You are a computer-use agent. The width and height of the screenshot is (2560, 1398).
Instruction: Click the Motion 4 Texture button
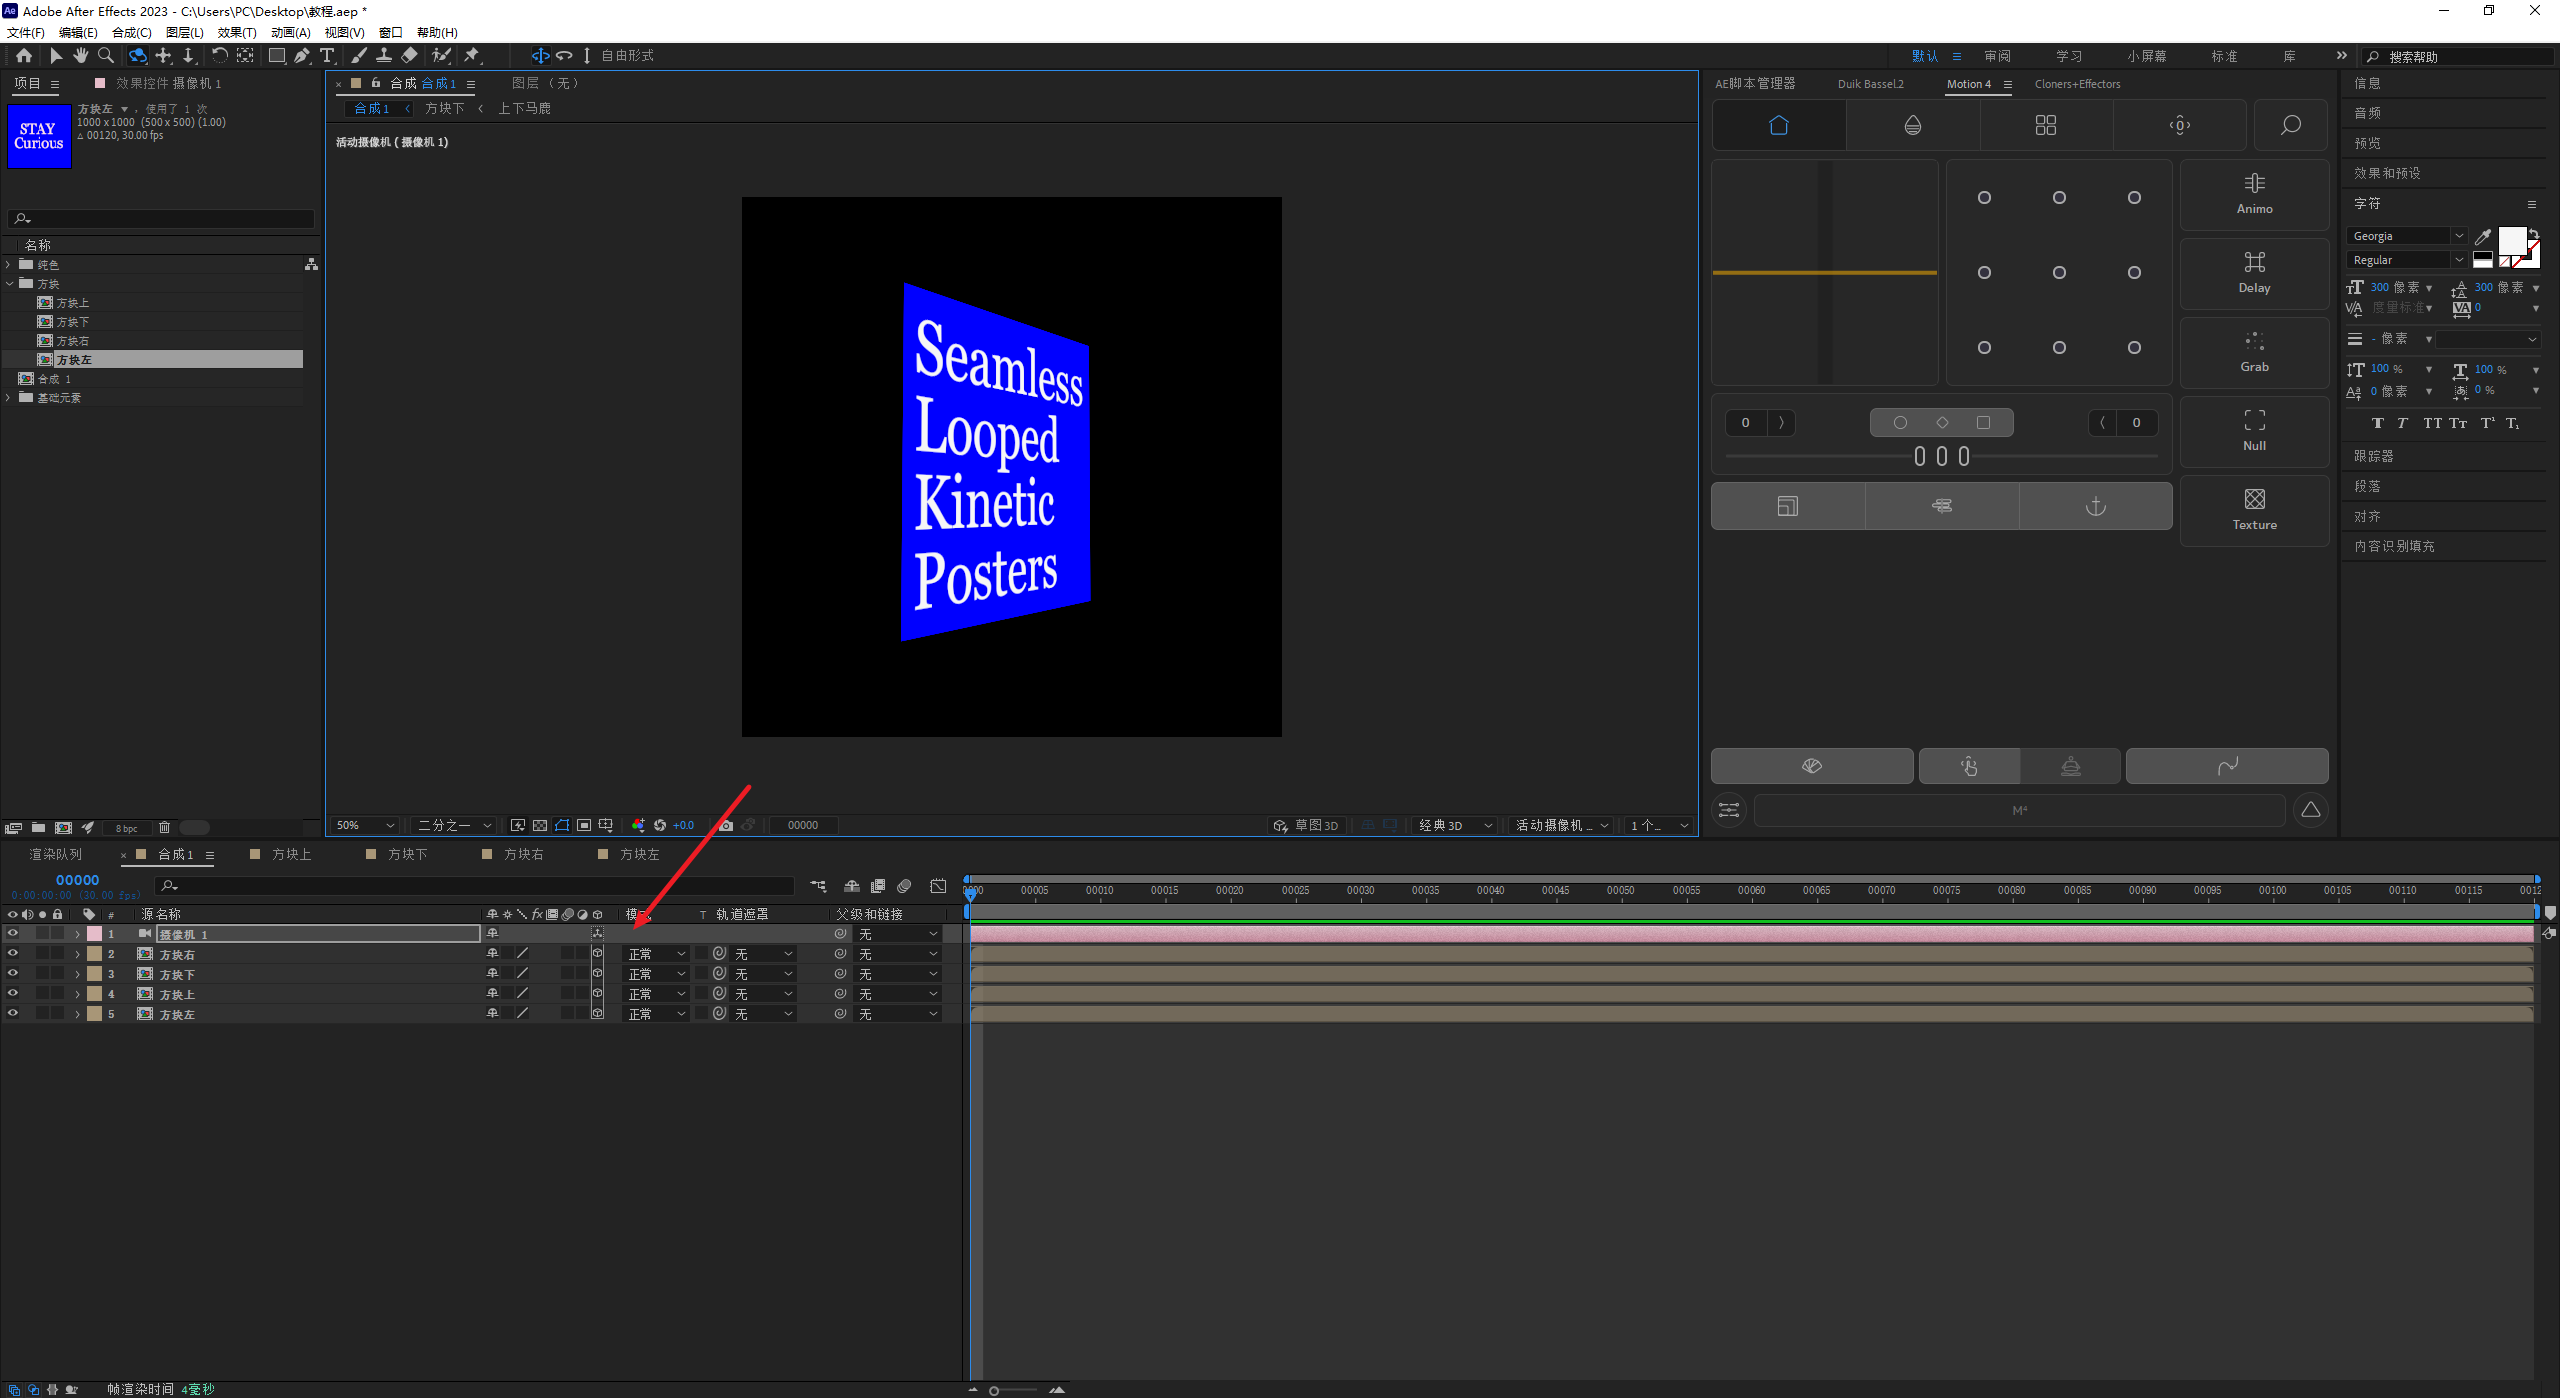coord(2254,509)
